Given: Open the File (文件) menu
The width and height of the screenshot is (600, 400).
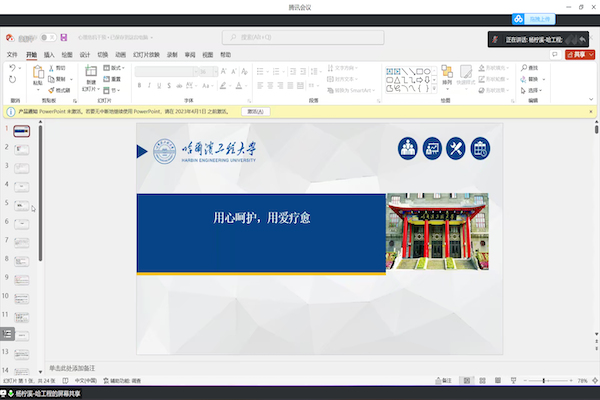Looking at the screenshot, I should click(x=12, y=54).
